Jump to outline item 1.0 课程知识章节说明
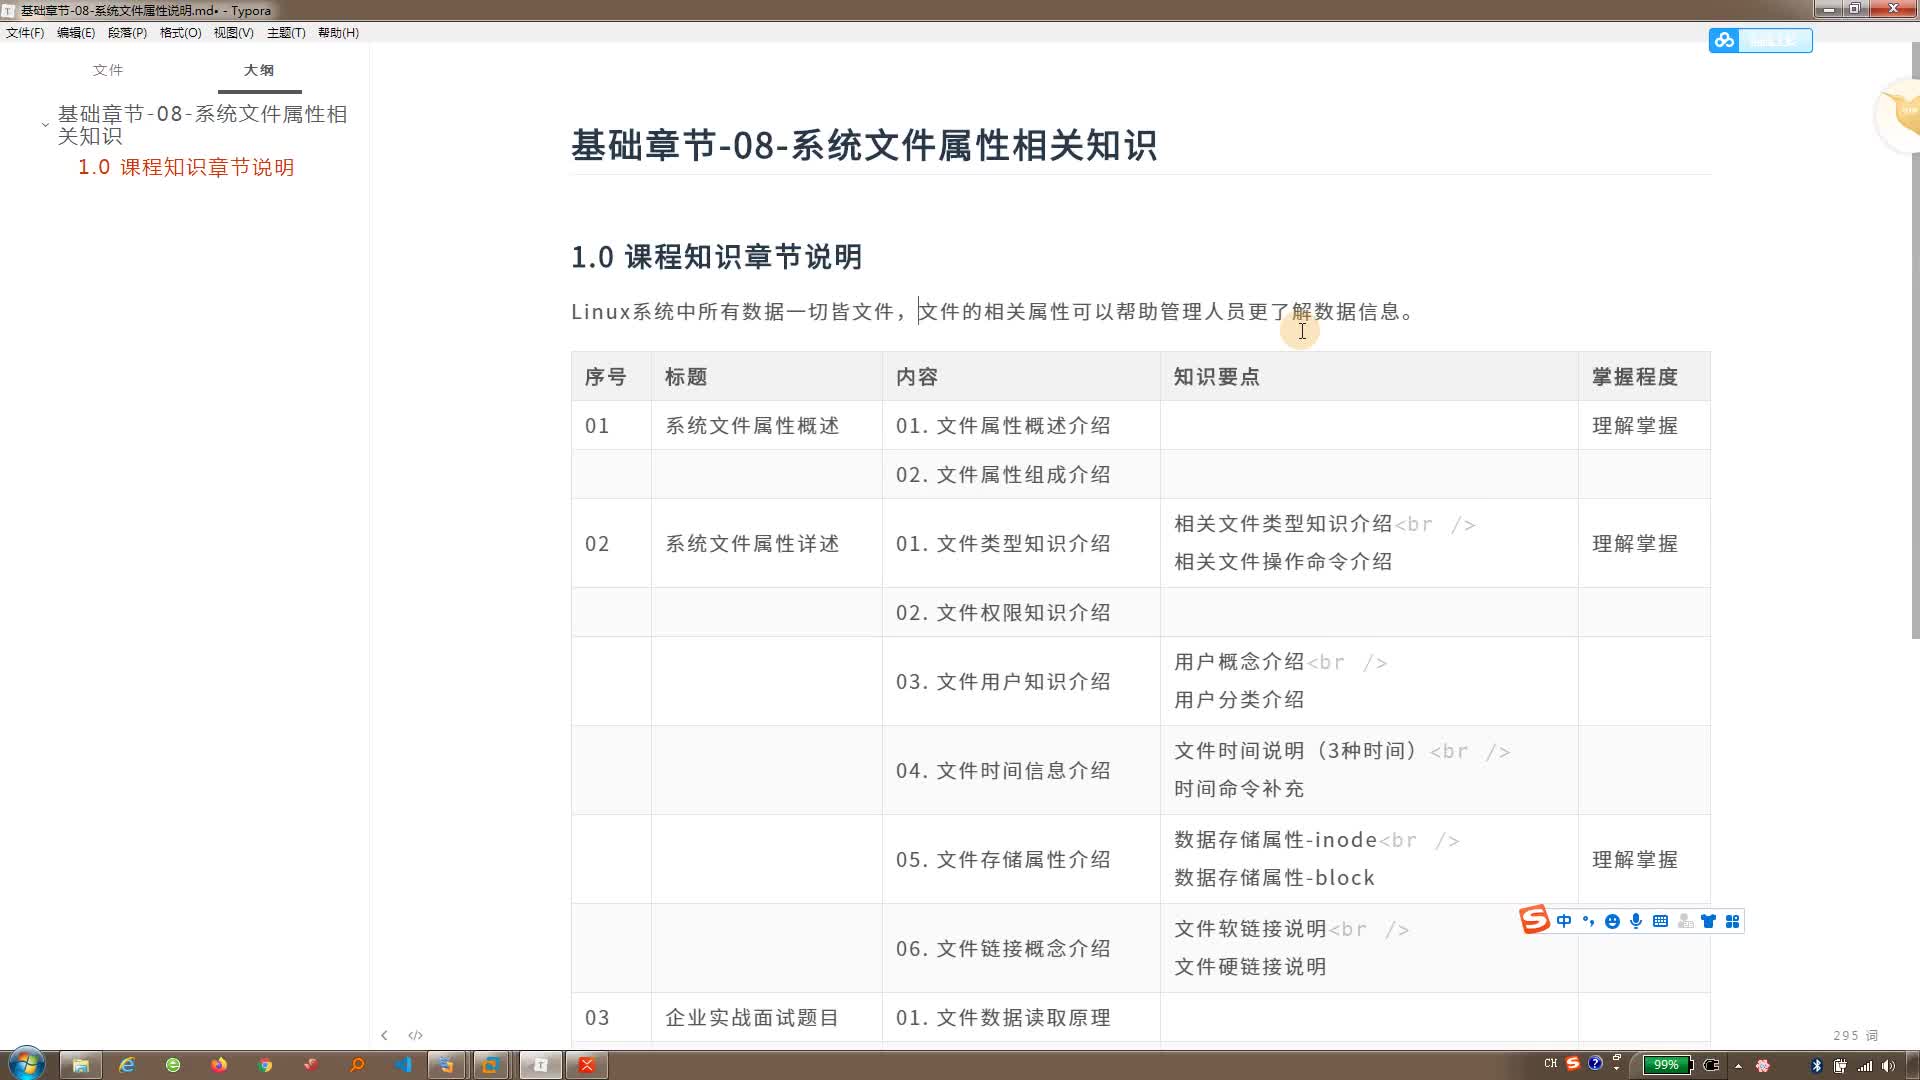Image resolution: width=1920 pixels, height=1080 pixels. (186, 167)
